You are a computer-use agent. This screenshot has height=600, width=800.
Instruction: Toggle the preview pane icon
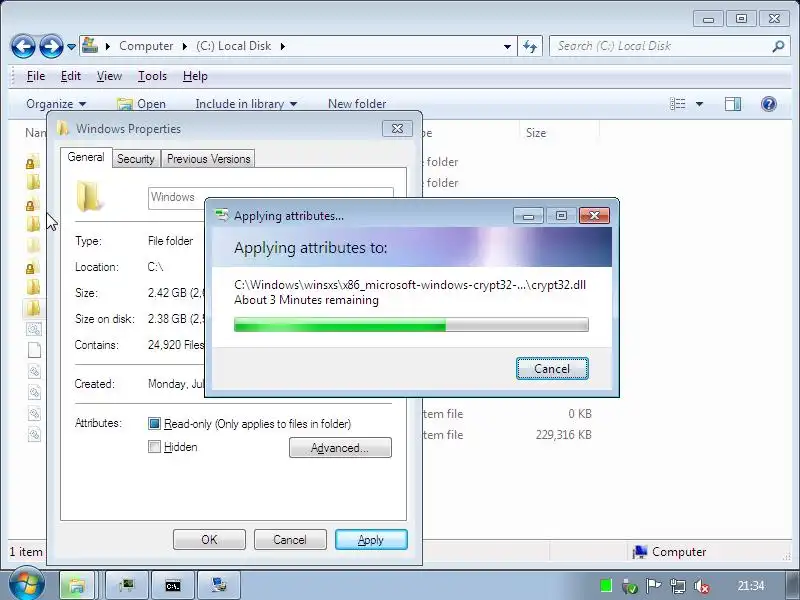click(733, 104)
